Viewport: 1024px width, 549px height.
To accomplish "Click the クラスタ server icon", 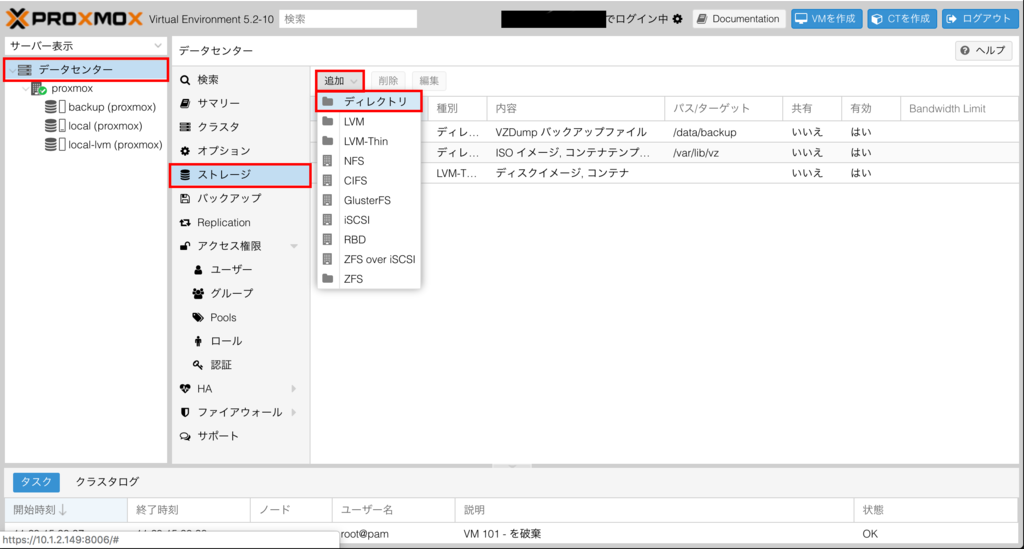I will click(x=185, y=127).
